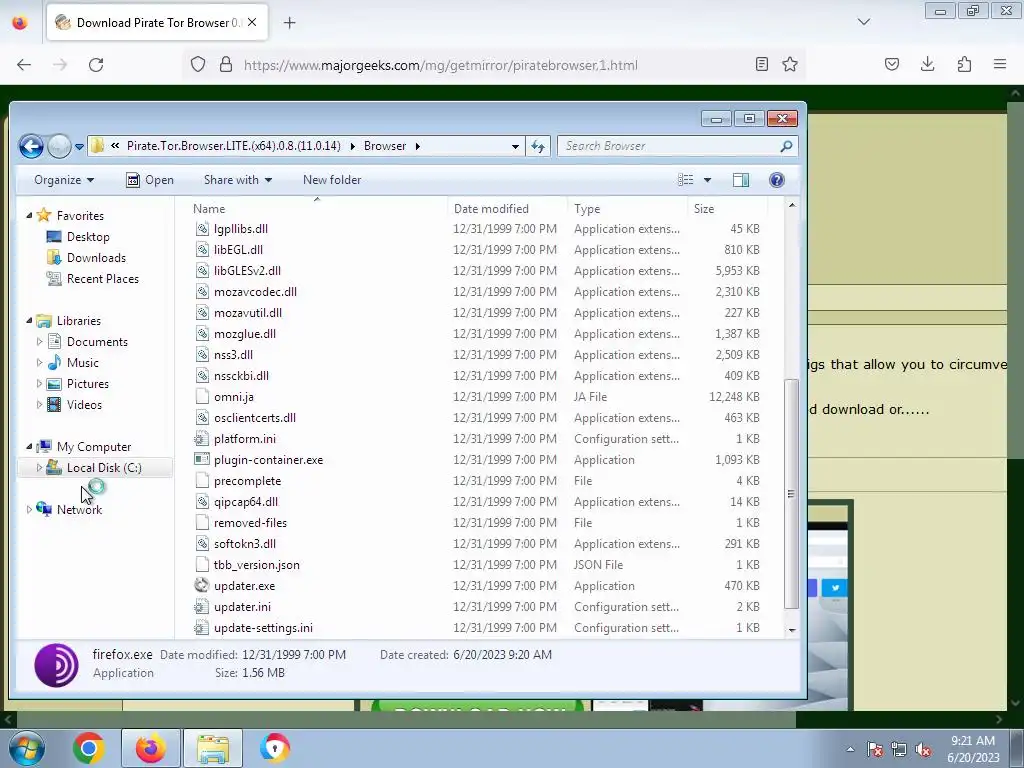Click Windows Start button

[25, 748]
